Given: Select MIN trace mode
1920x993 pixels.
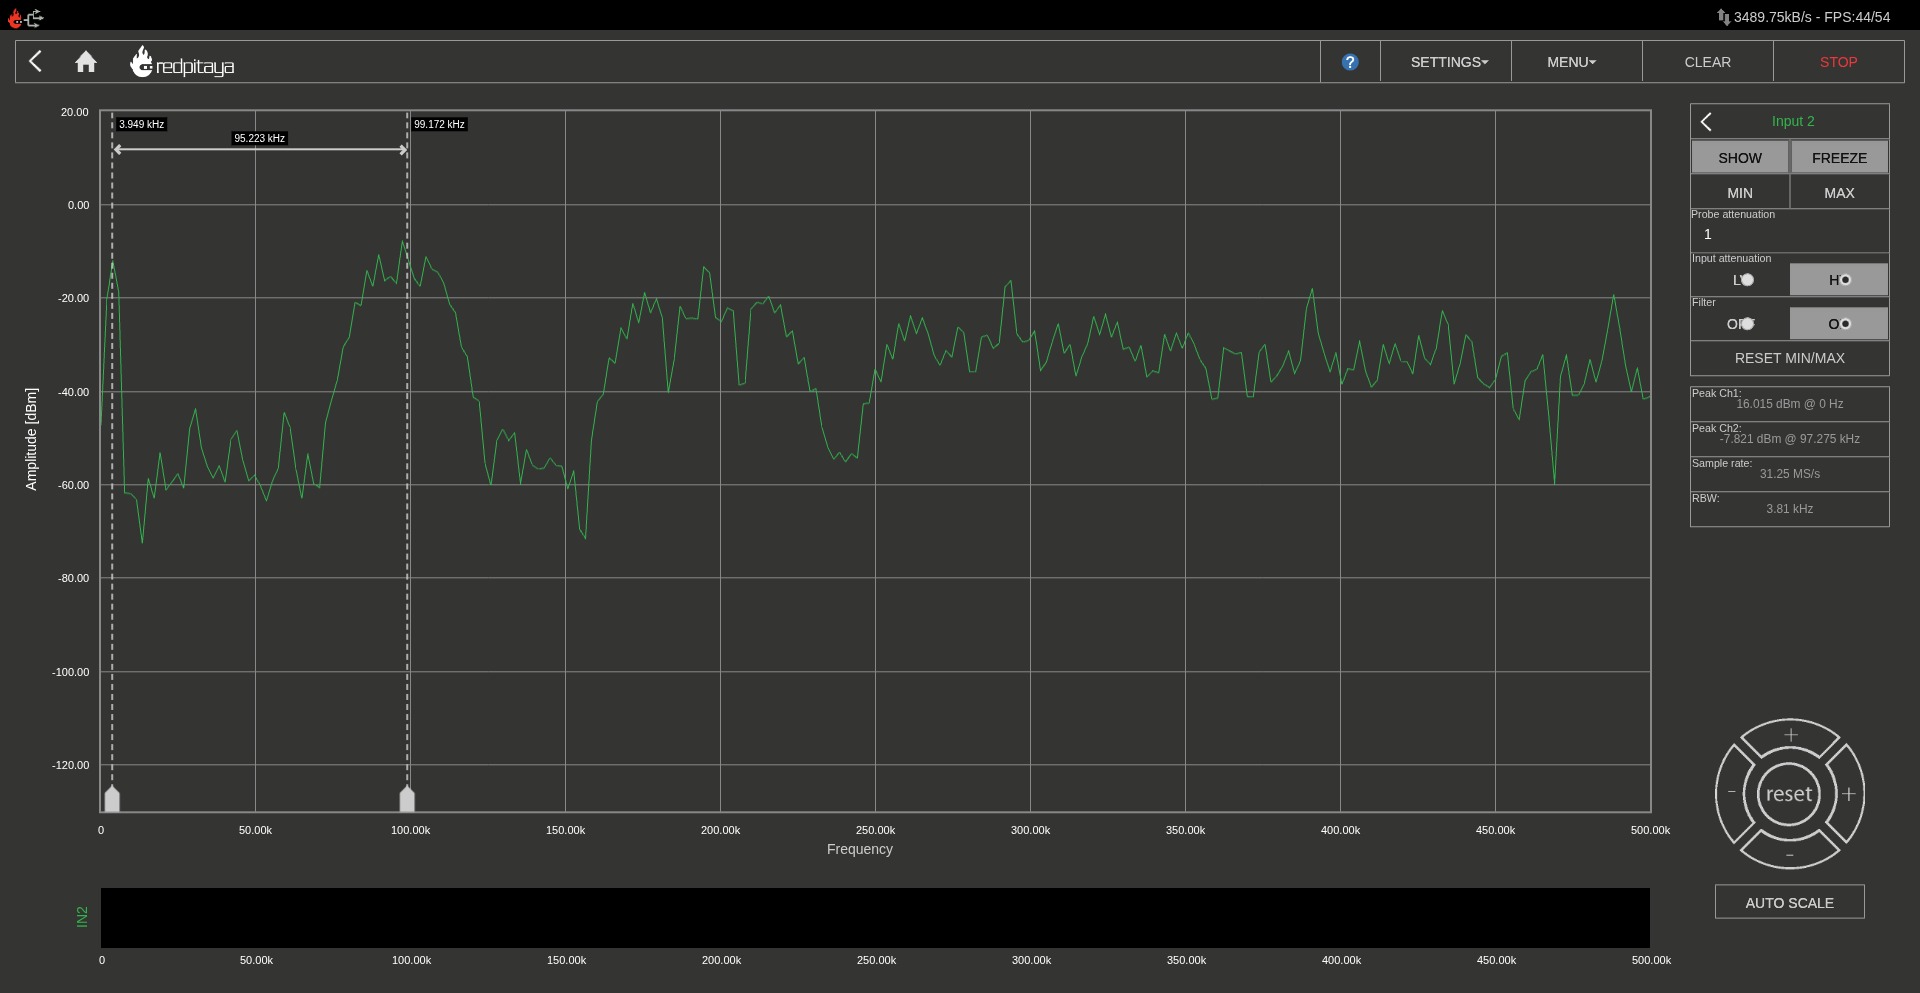Looking at the screenshot, I should 1739,192.
